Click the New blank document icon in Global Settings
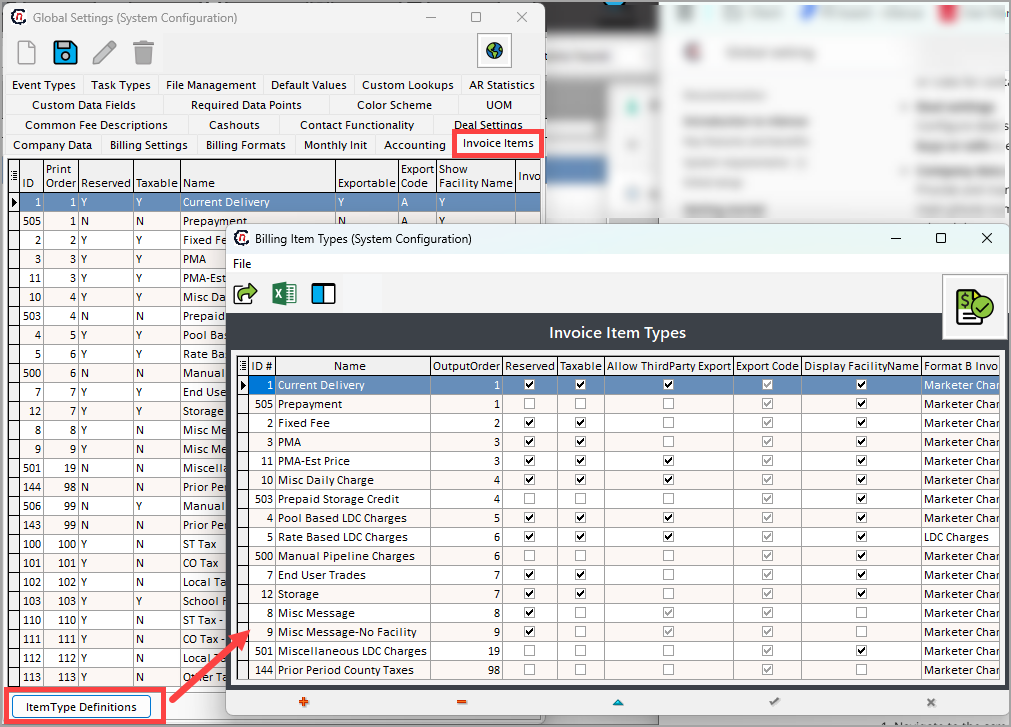 pyautogui.click(x=26, y=53)
